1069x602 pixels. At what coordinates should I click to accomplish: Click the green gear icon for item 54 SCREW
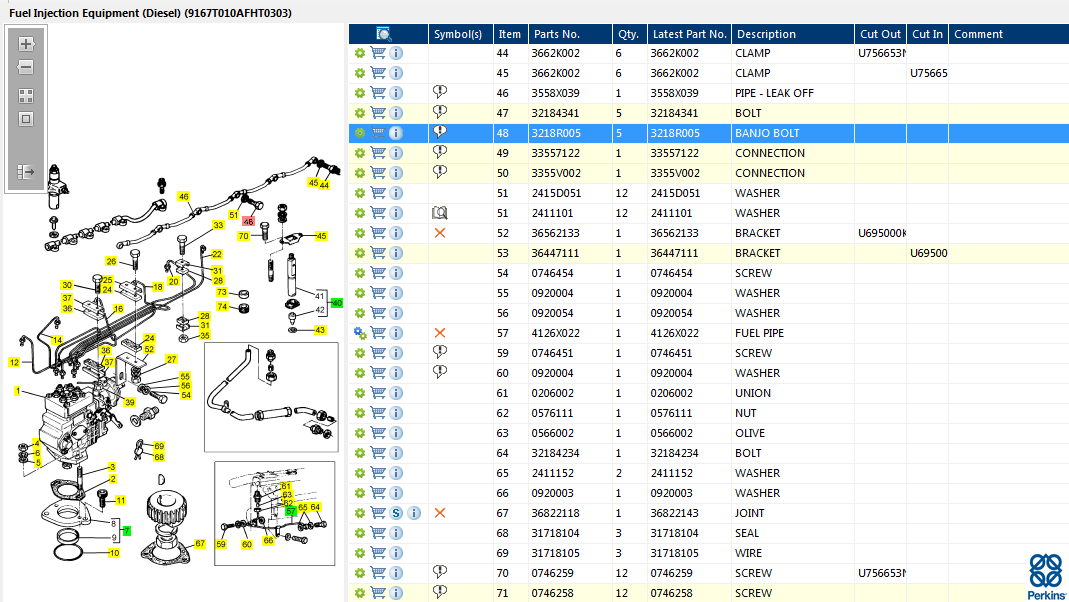point(359,273)
